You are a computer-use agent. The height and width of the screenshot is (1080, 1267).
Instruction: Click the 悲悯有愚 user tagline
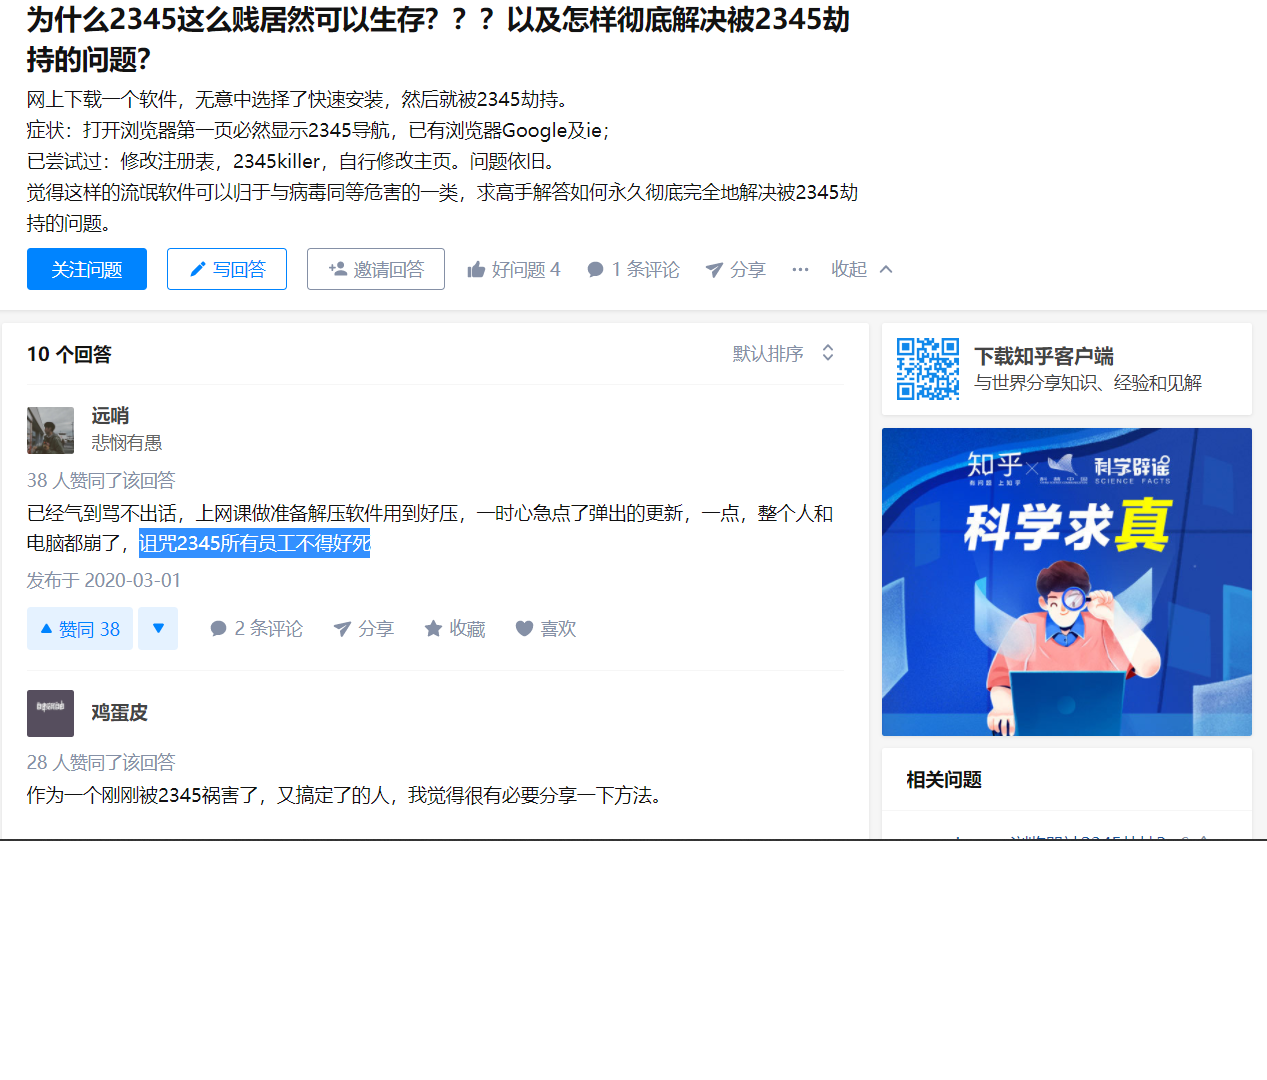click(127, 442)
